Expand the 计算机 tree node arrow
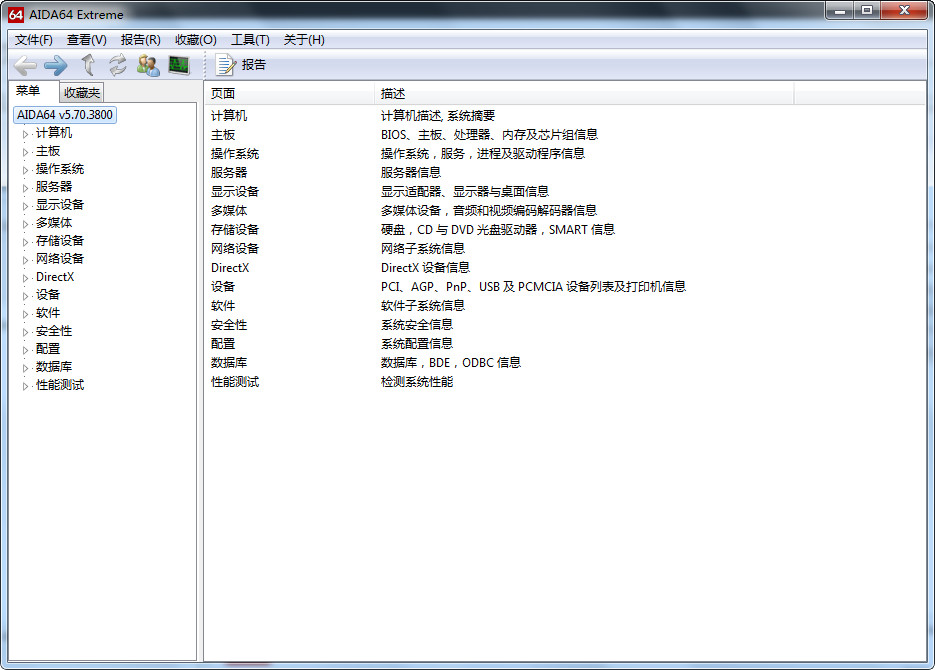The height and width of the screenshot is (670, 935). coord(25,134)
